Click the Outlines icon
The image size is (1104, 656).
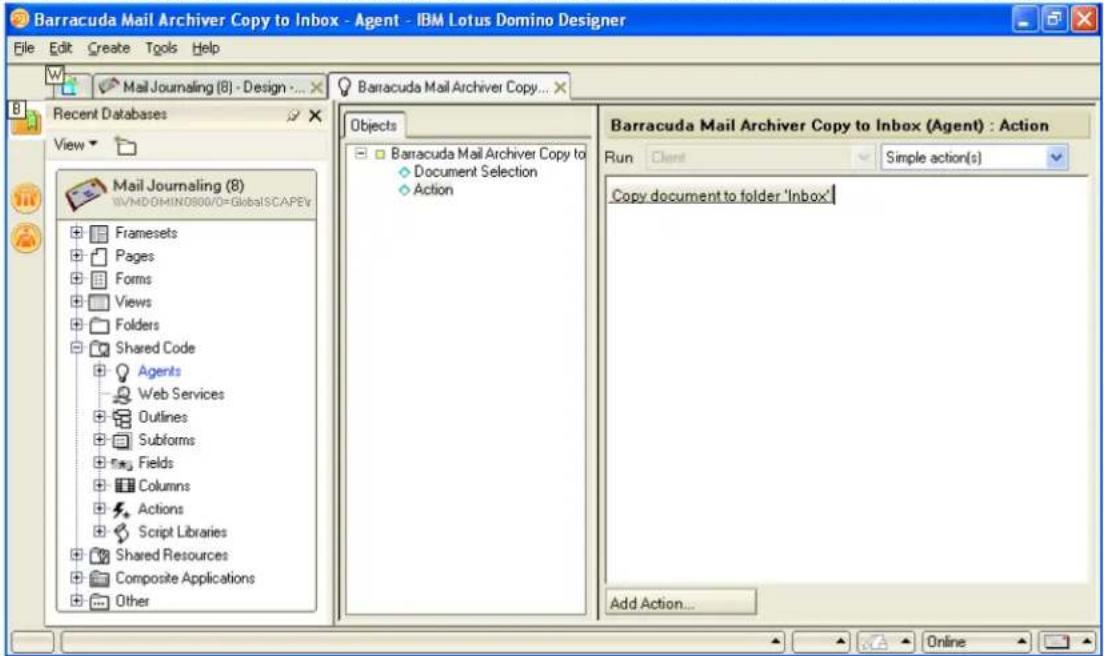[123, 418]
